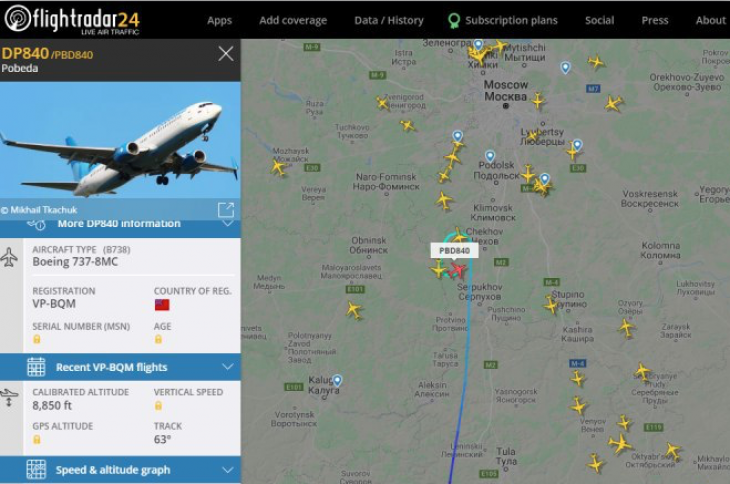Click the lock icon under GPS Altitude
The image size is (730, 484).
(x=37, y=440)
